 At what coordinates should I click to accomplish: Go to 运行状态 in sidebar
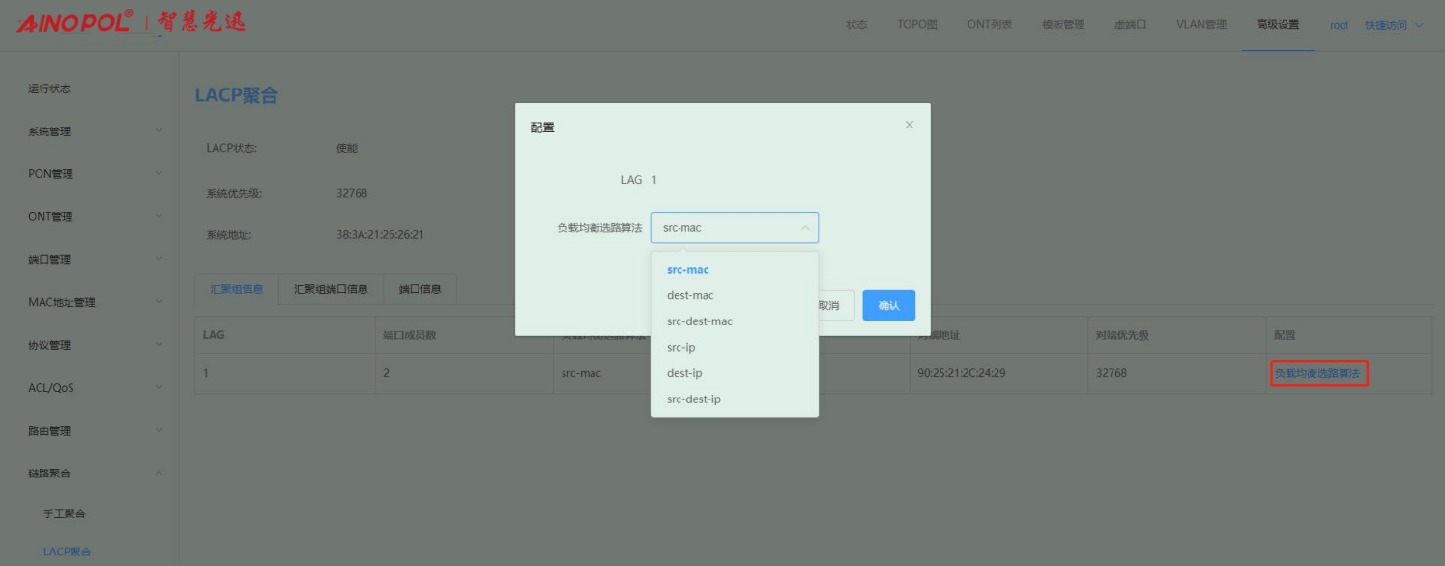point(50,89)
